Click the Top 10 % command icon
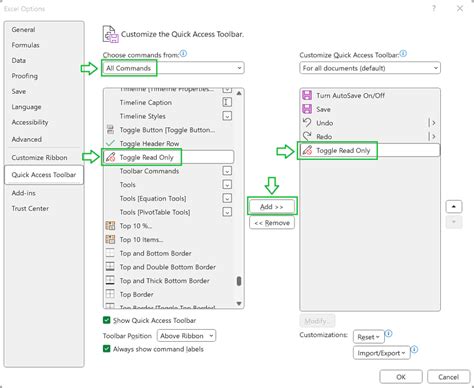Viewport: 474px width, 388px height. pos(110,226)
